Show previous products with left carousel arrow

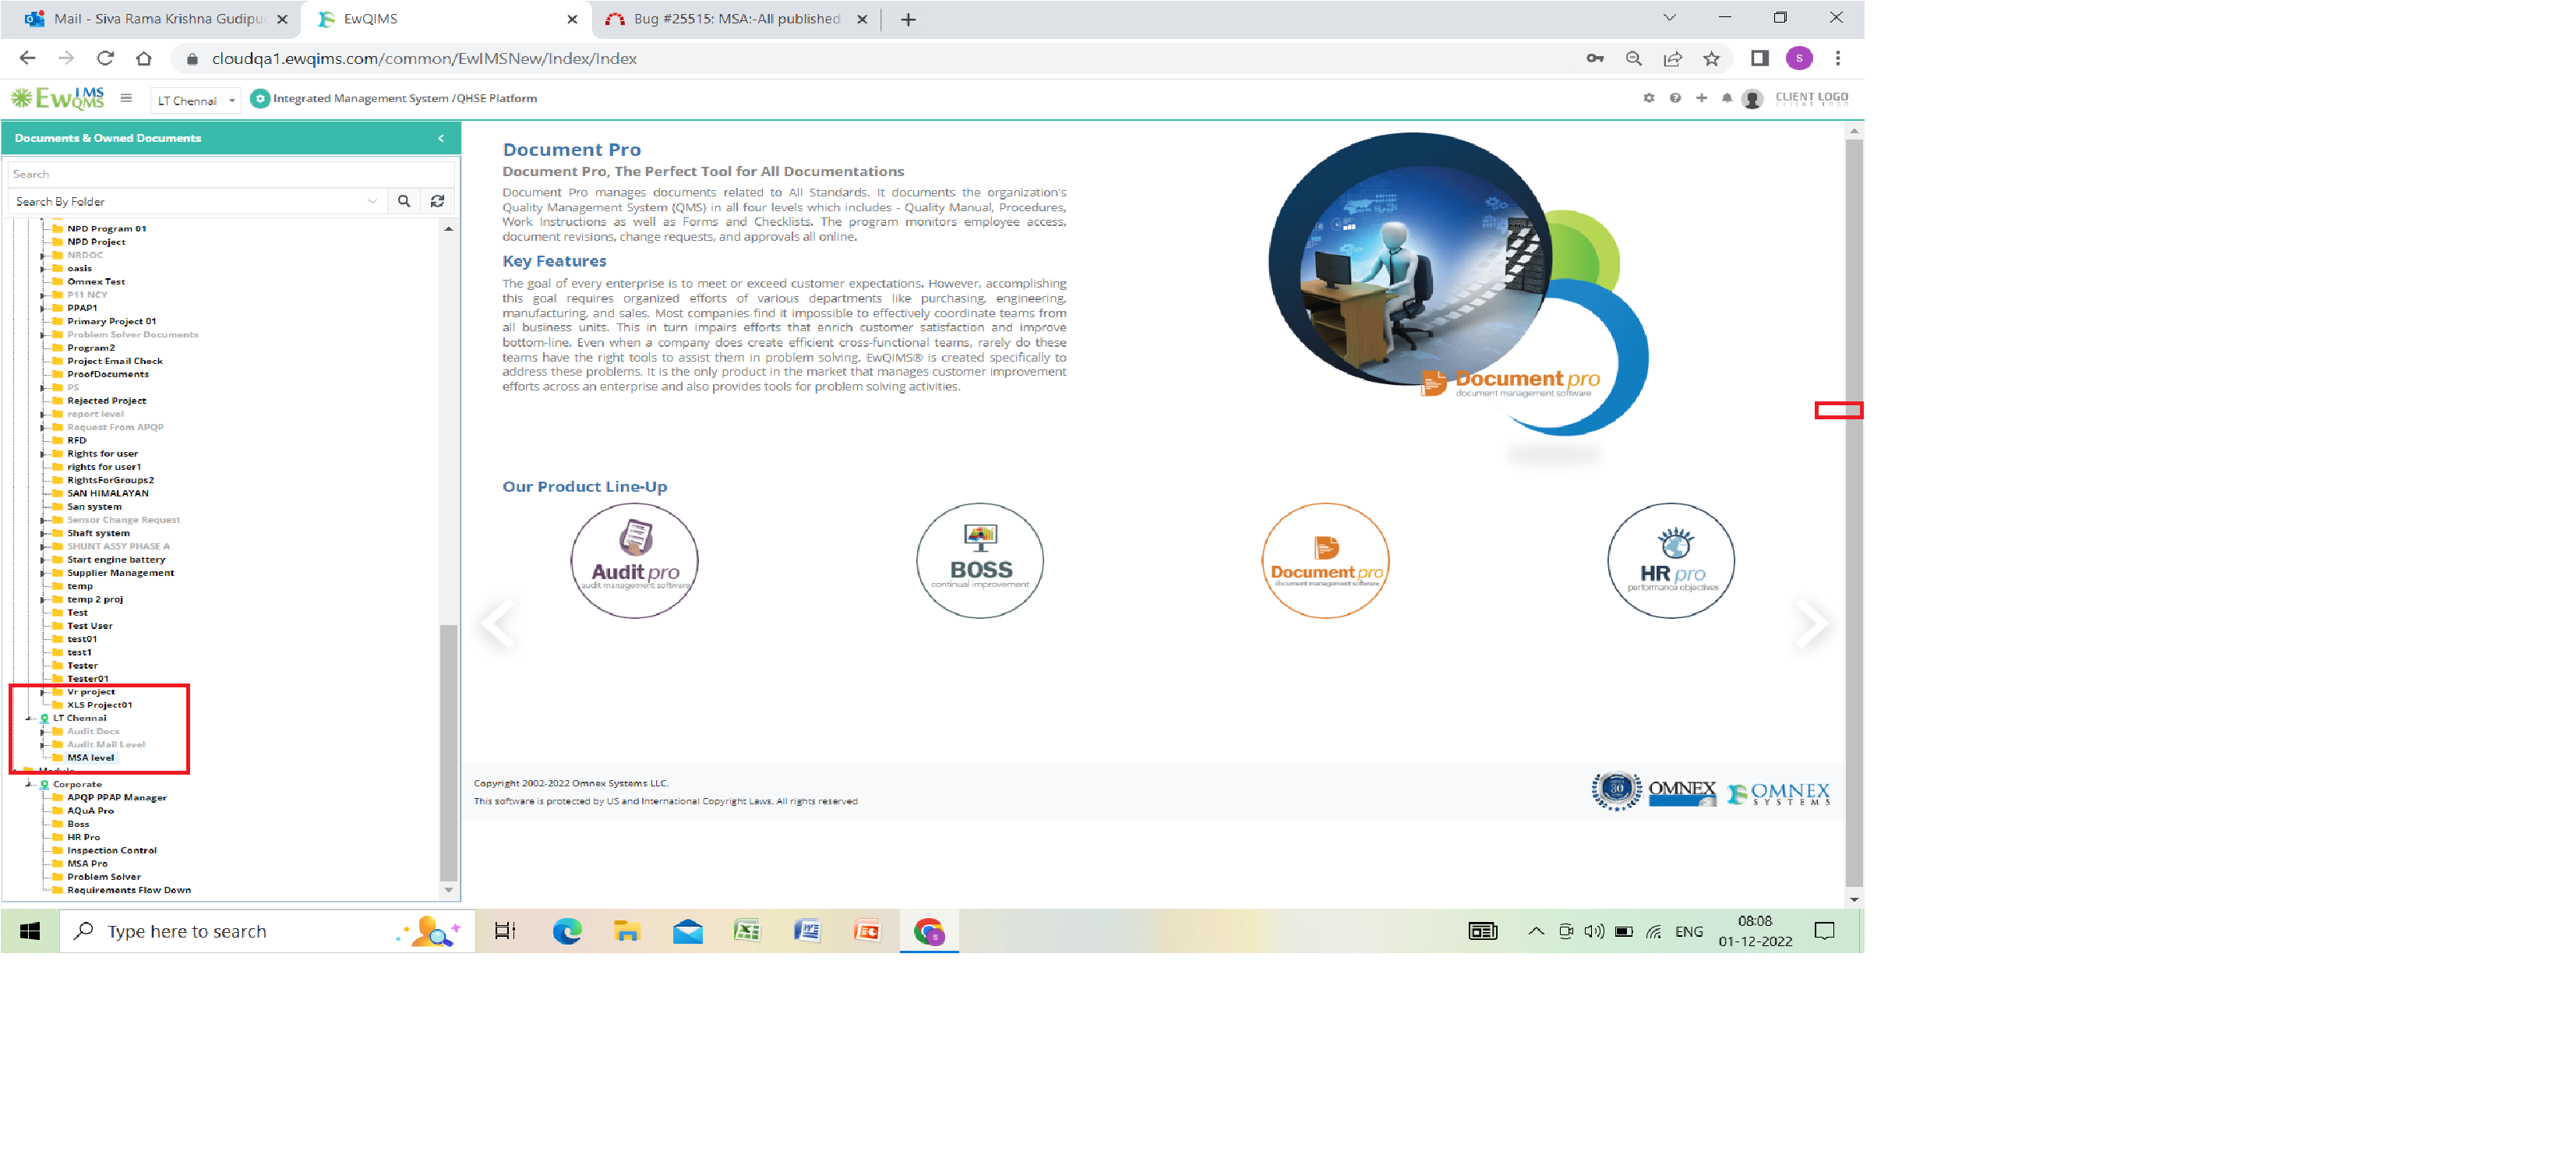(498, 623)
